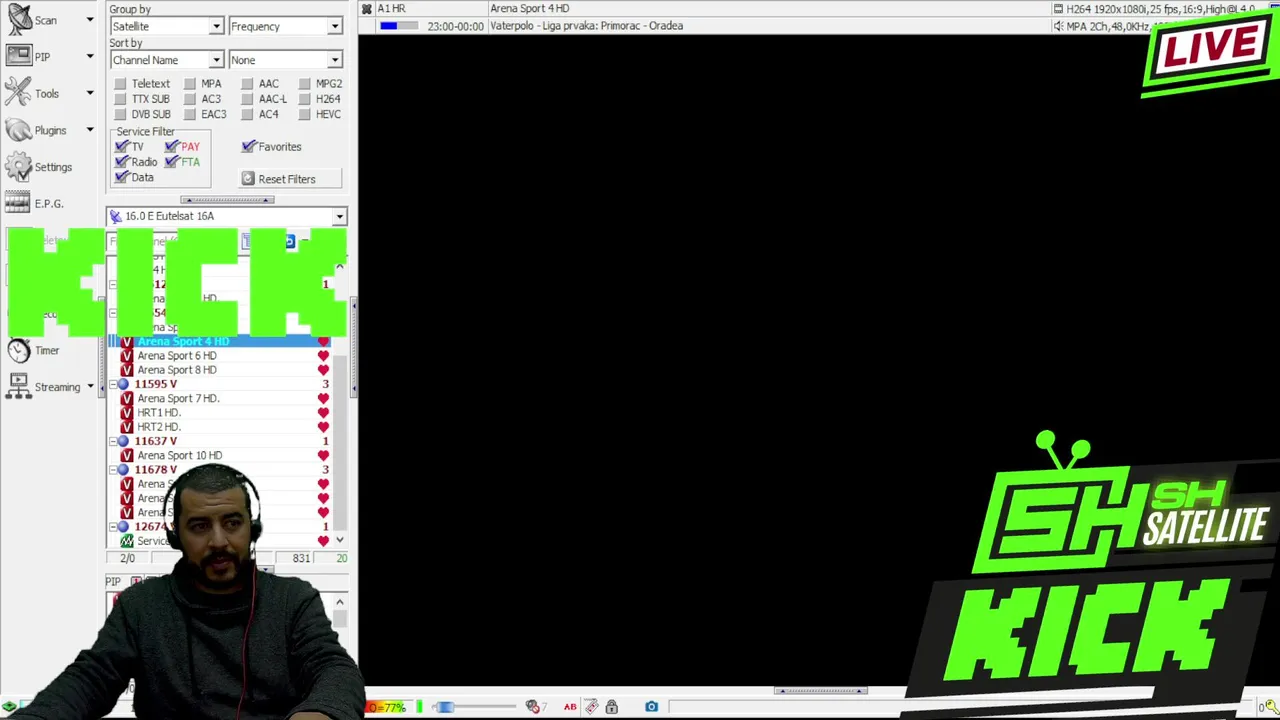The width and height of the screenshot is (1280, 720).
Task: Click the heart beside Arena Sport 8 HD
Action: tap(323, 370)
